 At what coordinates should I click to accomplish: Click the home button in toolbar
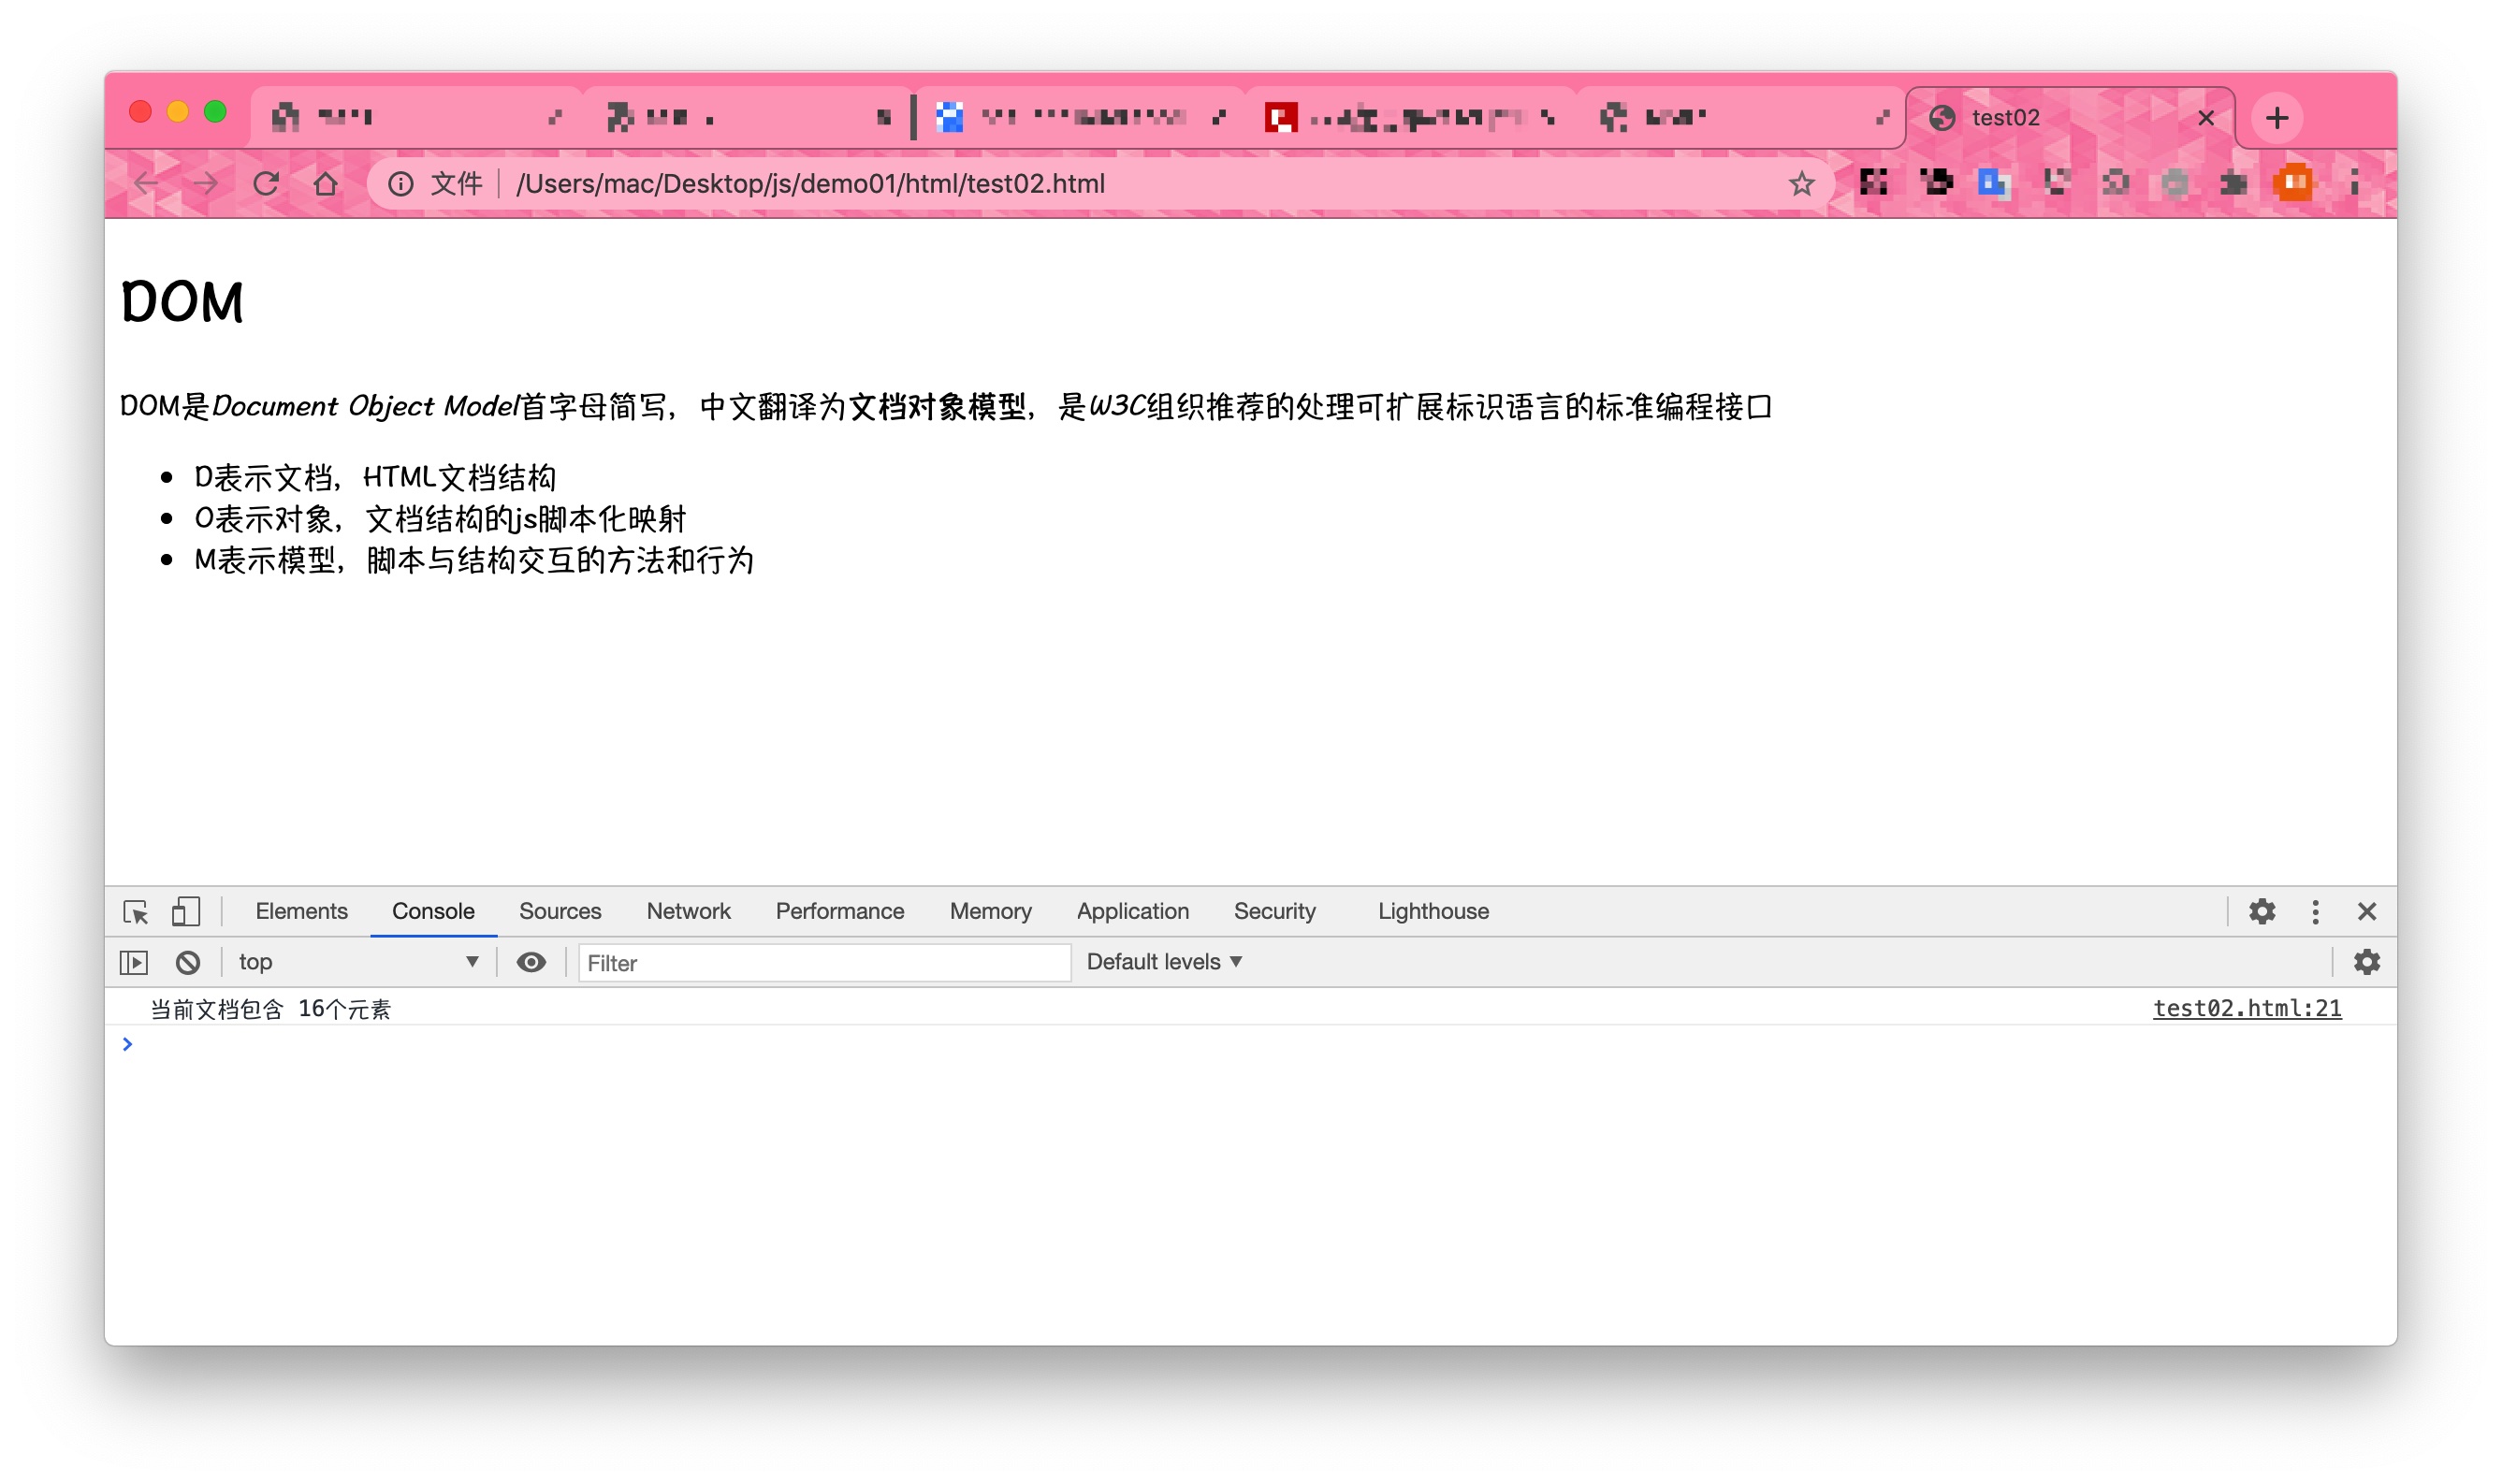(x=326, y=184)
